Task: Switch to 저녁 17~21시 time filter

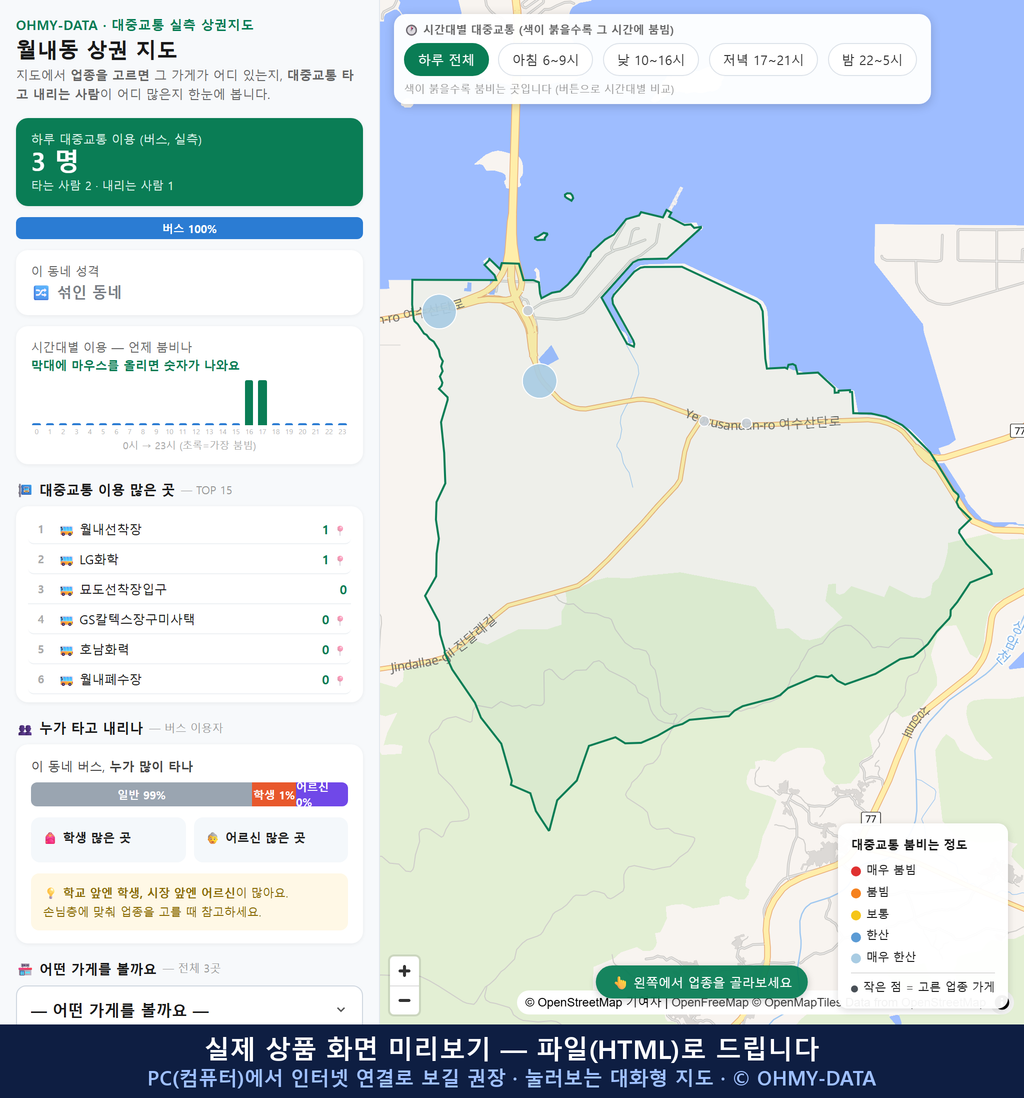Action: [x=763, y=60]
